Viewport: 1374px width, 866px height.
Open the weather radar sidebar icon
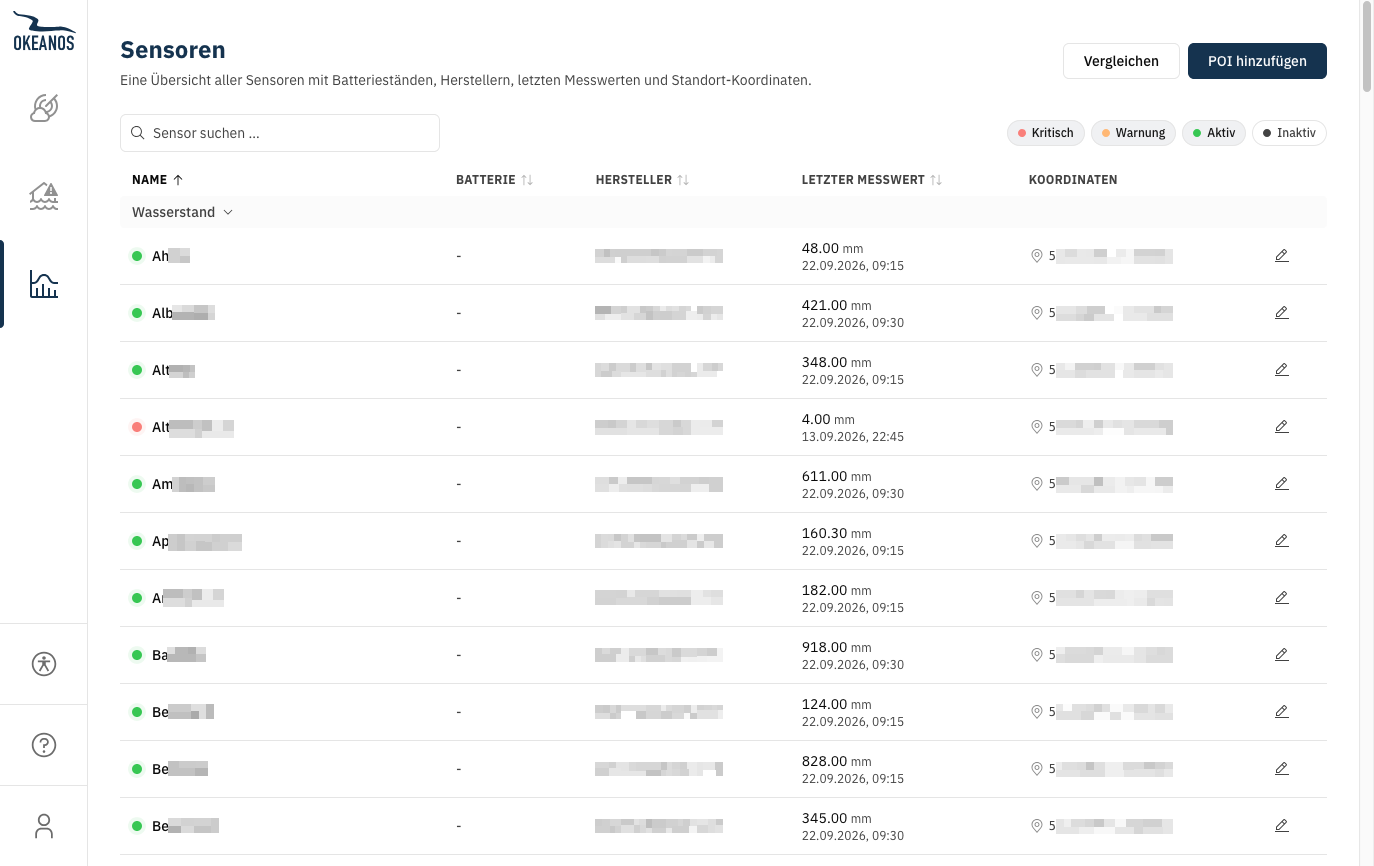click(x=44, y=108)
